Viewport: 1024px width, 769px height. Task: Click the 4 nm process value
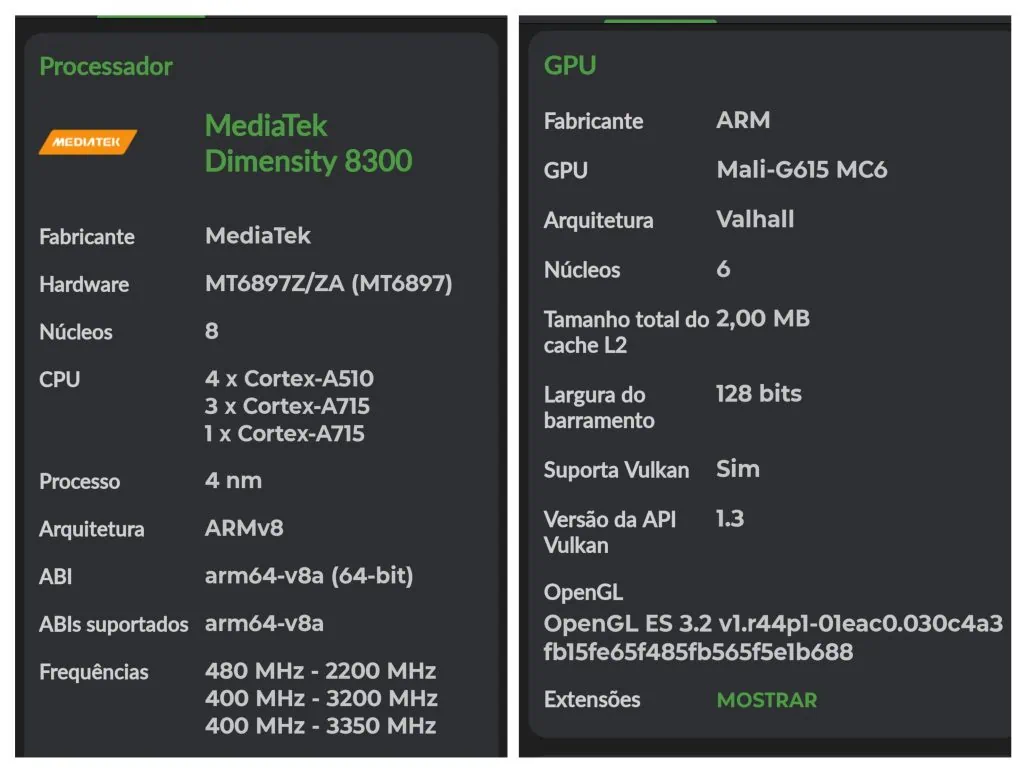click(x=233, y=481)
